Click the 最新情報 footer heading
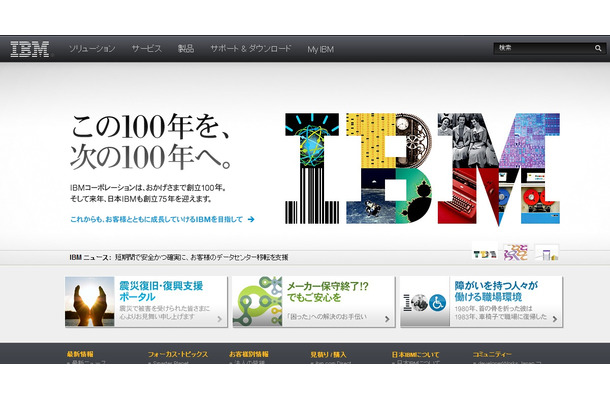The width and height of the screenshot is (610, 400). (x=80, y=354)
